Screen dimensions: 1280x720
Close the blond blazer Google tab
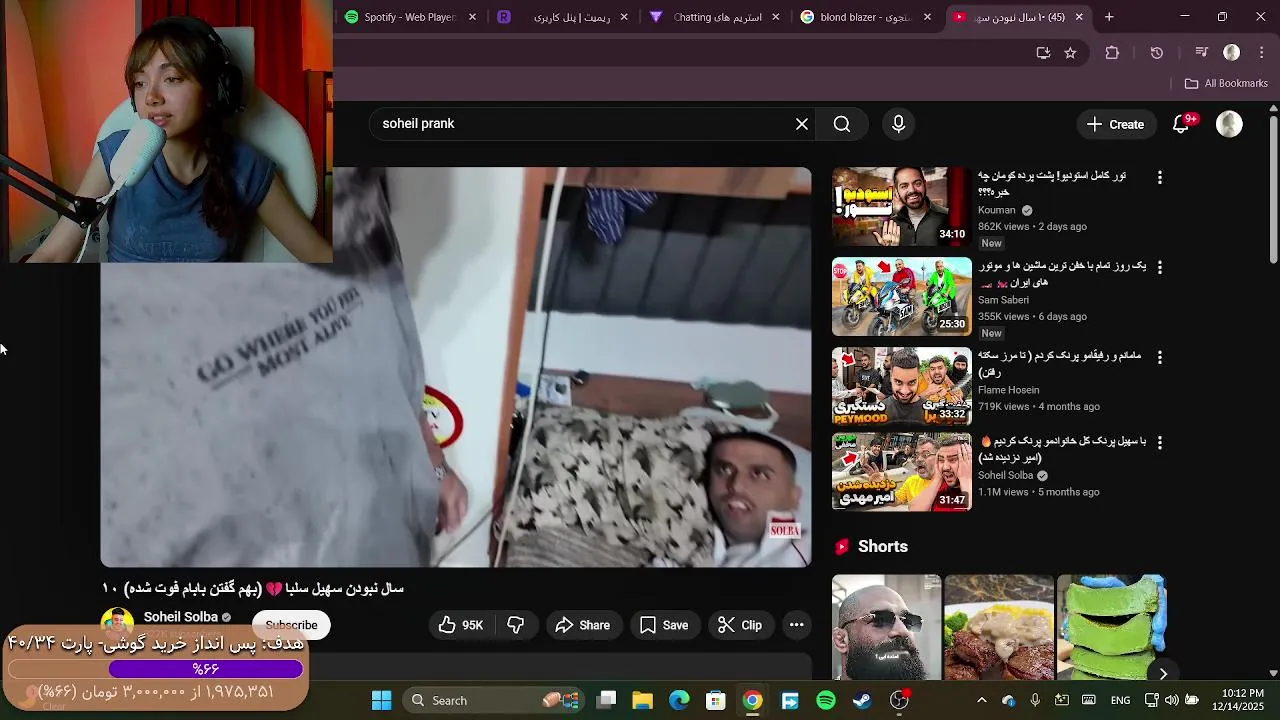click(x=927, y=17)
